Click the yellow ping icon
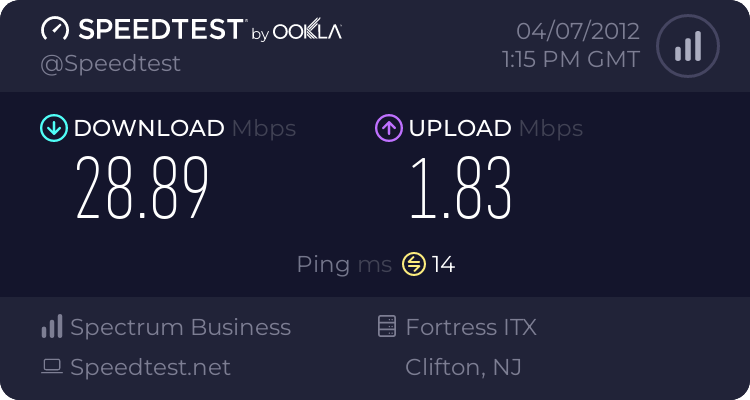 pos(414,264)
